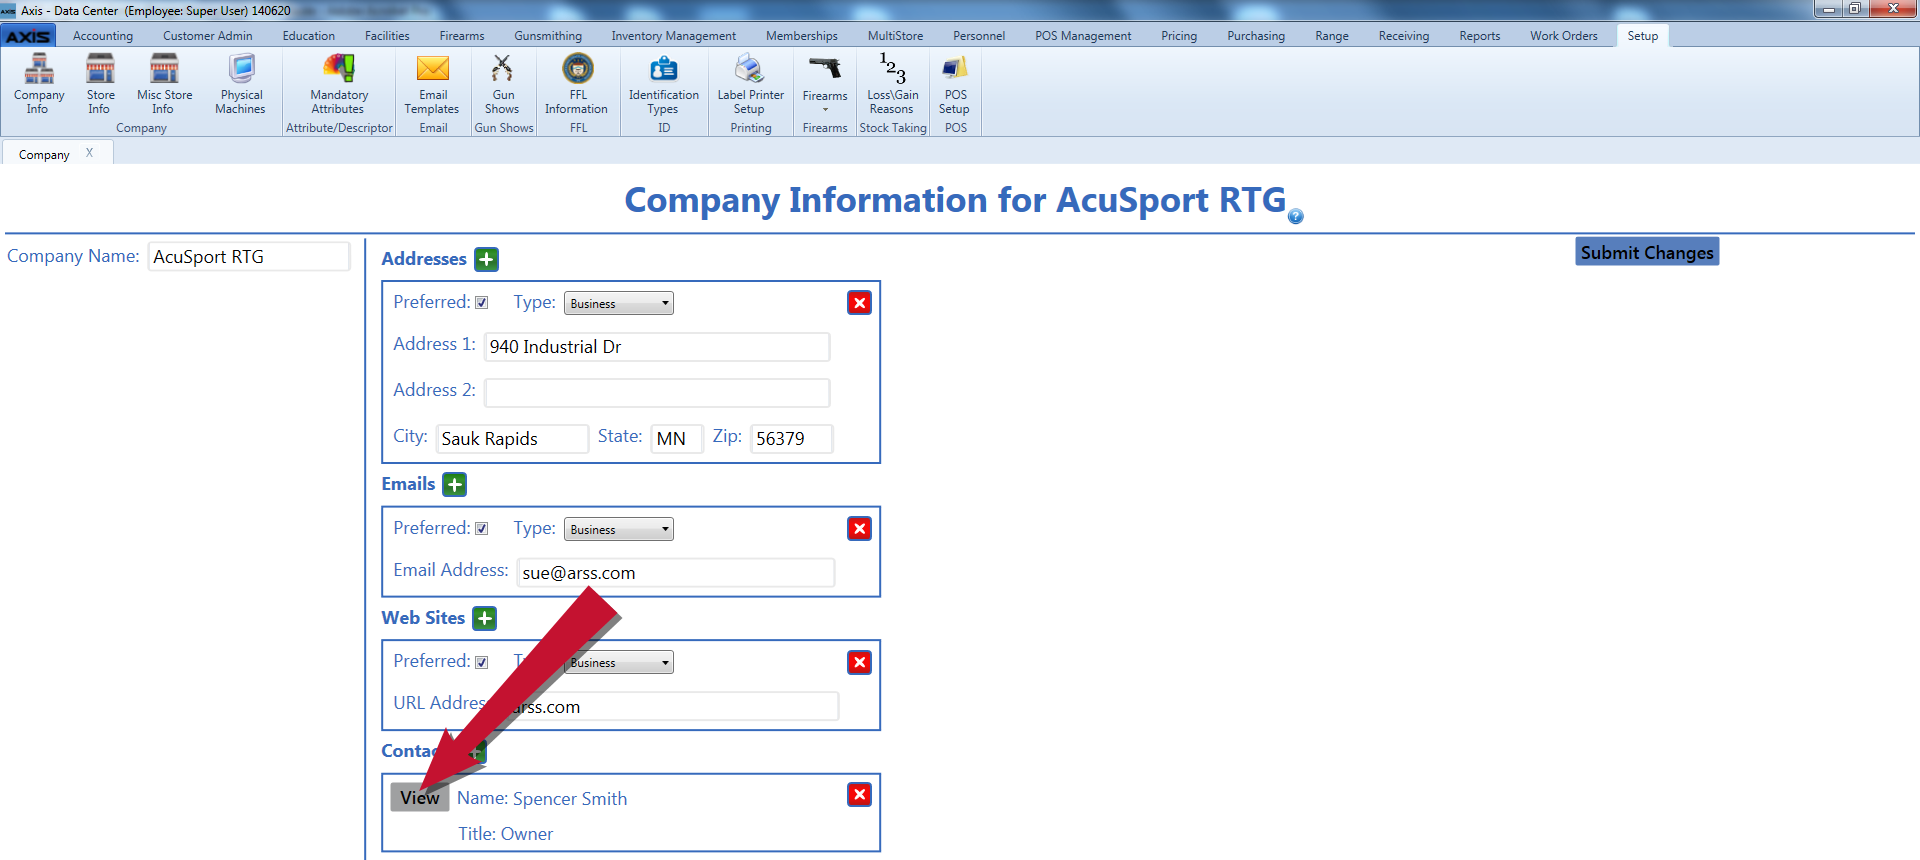Viewport: 1920px width, 860px height.
Task: Delete the web site URL entry
Action: point(859,663)
